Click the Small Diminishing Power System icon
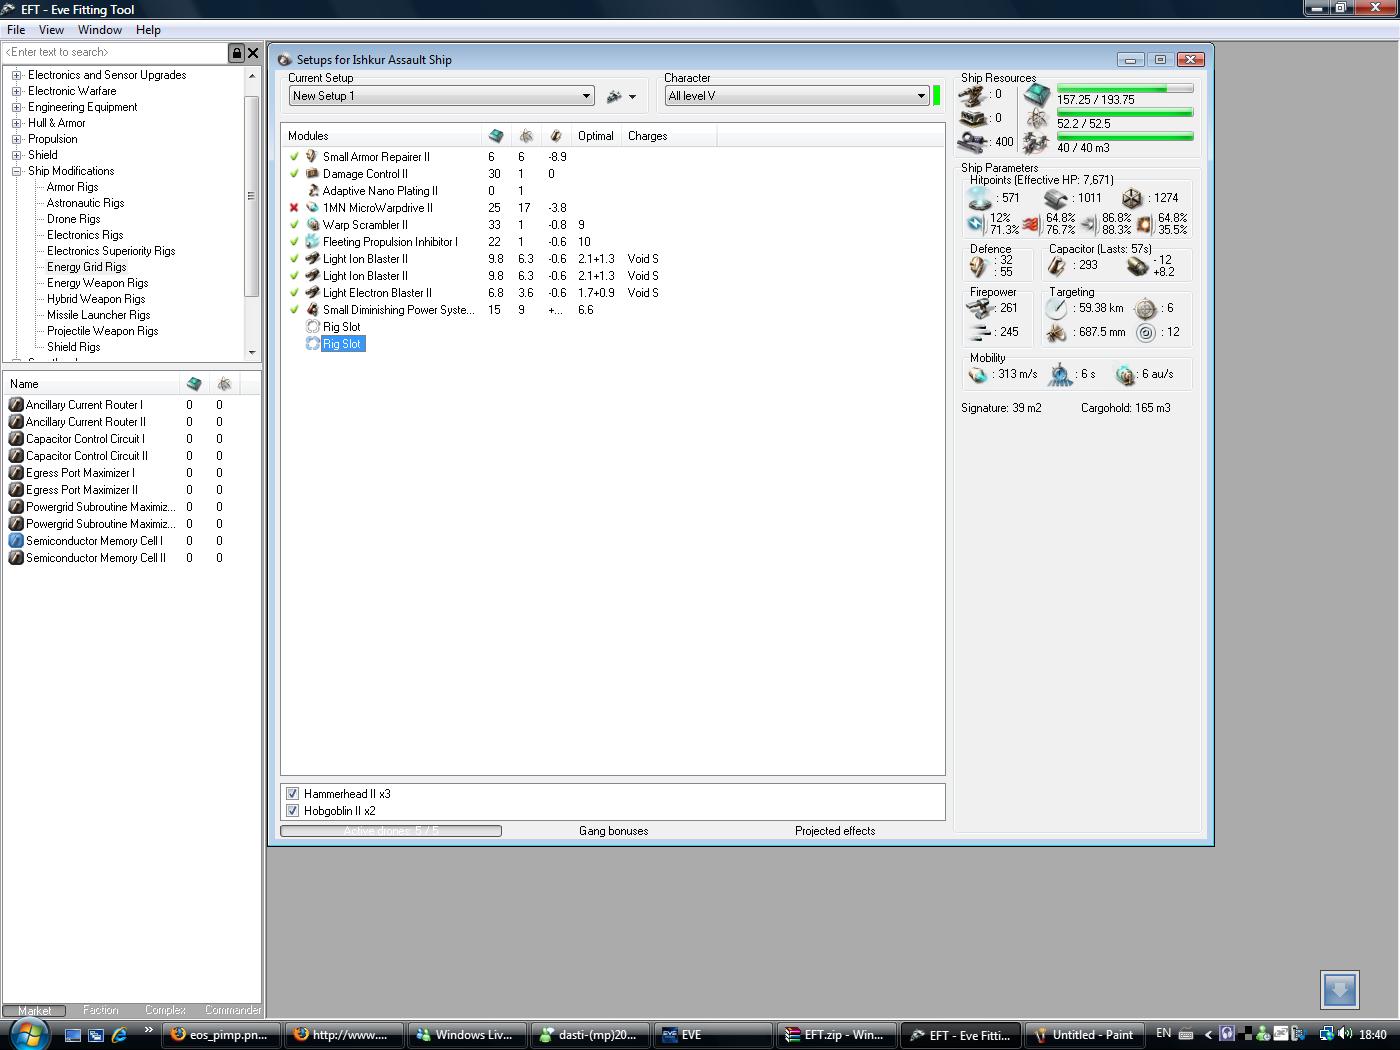This screenshot has height=1050, width=1400. tap(312, 310)
